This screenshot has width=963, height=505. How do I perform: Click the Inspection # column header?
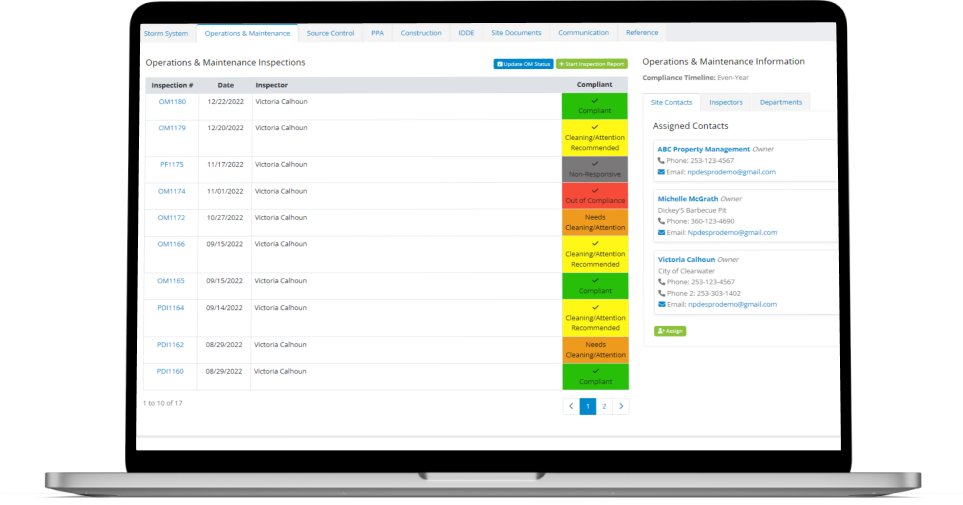172,85
